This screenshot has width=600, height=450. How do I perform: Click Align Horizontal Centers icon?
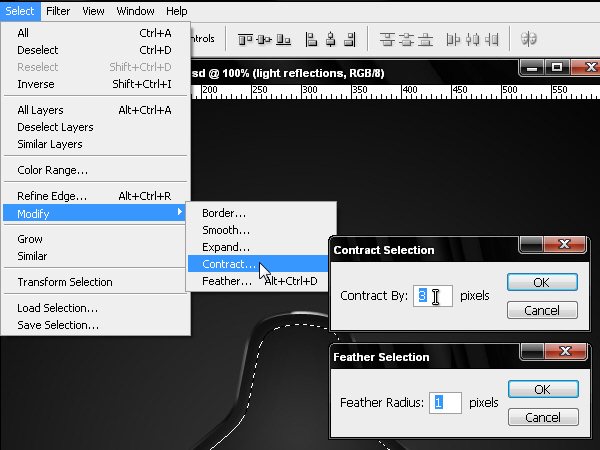[x=331, y=39]
